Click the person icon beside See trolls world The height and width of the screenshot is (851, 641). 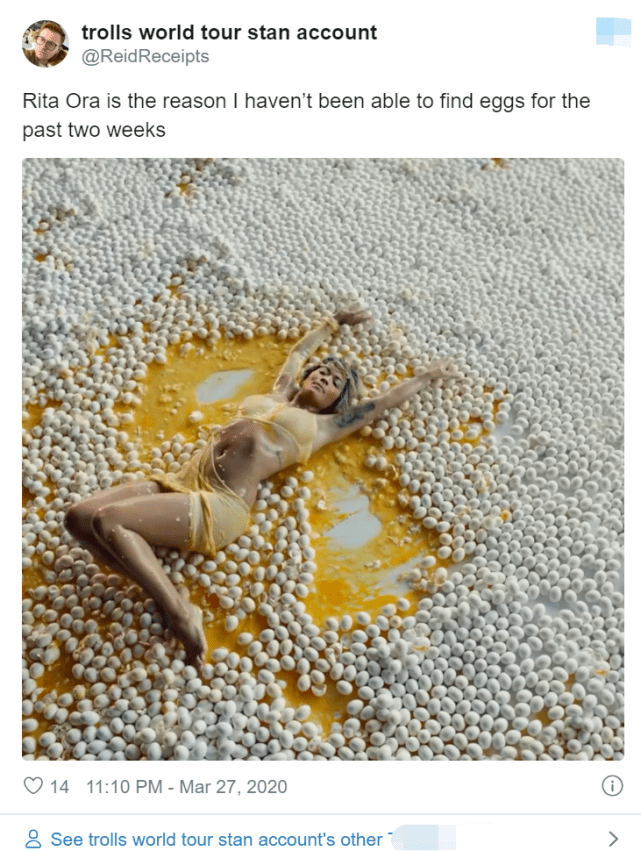tap(33, 839)
